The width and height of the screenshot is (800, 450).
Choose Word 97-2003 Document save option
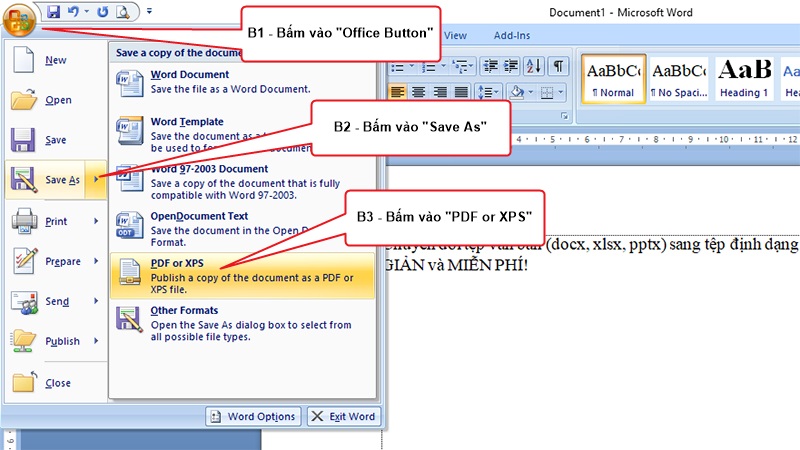coord(242,181)
